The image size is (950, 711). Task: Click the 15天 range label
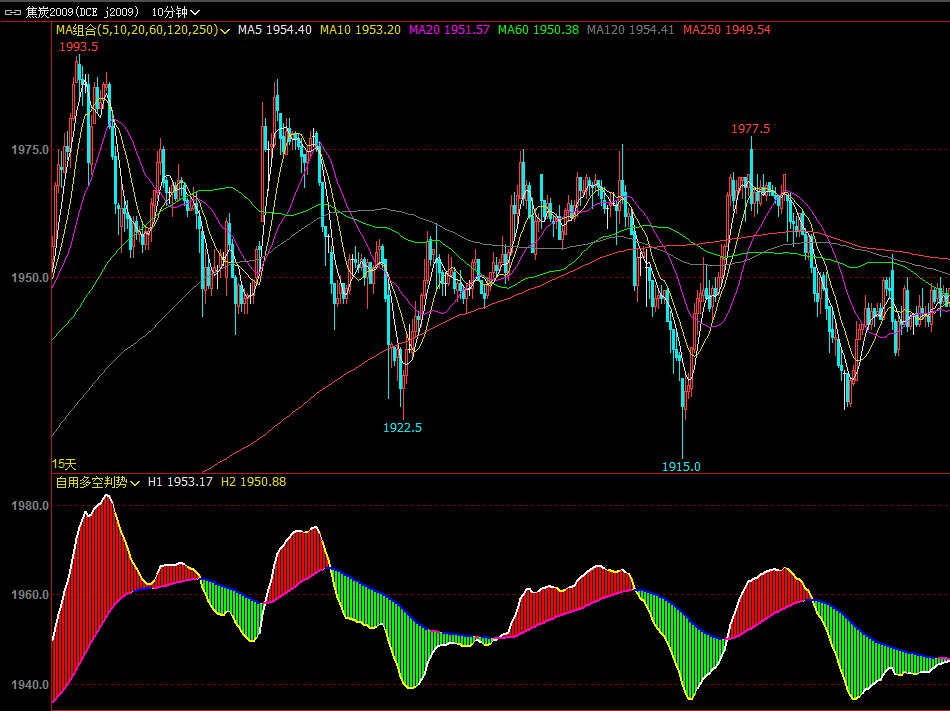point(64,464)
